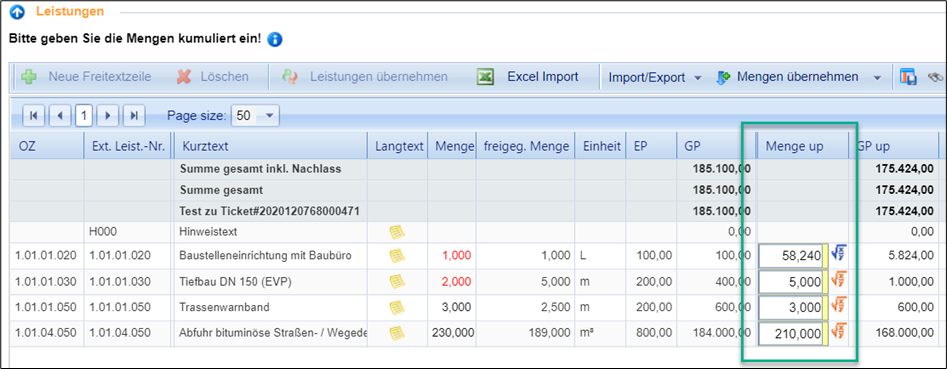Screen dimensions: 947x369
Task: Click the window layout icon in the toolbar
Action: click(x=908, y=77)
